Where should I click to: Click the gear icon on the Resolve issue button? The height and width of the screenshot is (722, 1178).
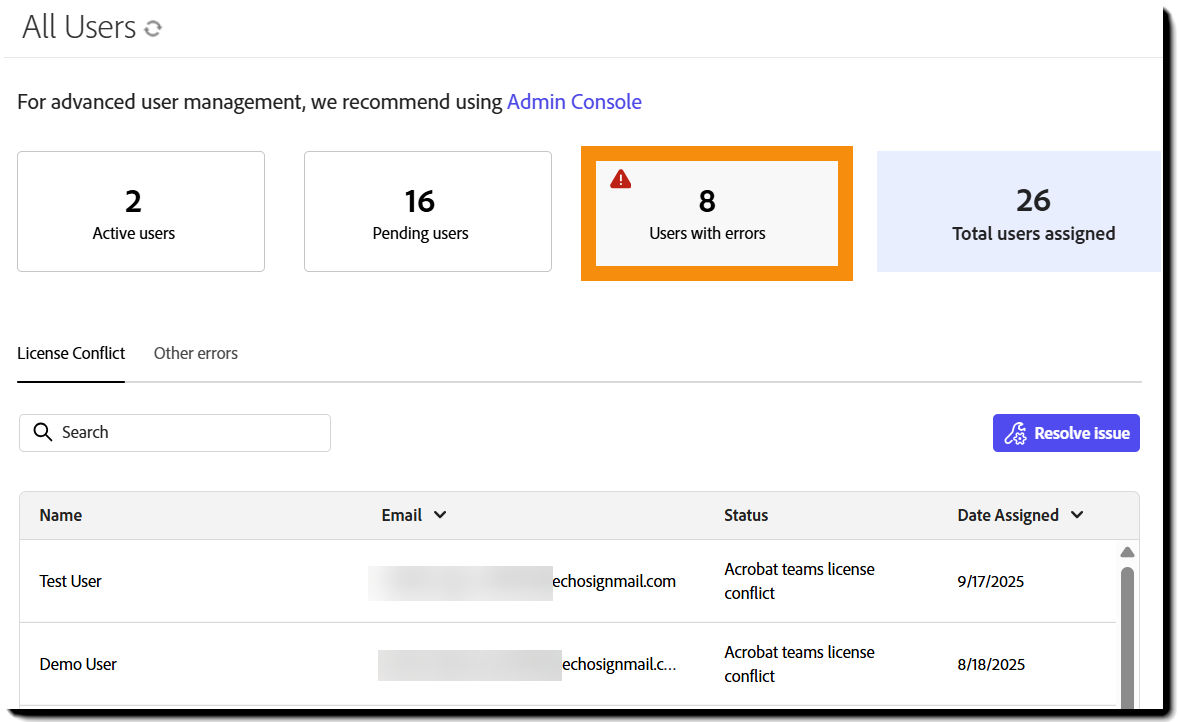pyautogui.click(x=1015, y=432)
